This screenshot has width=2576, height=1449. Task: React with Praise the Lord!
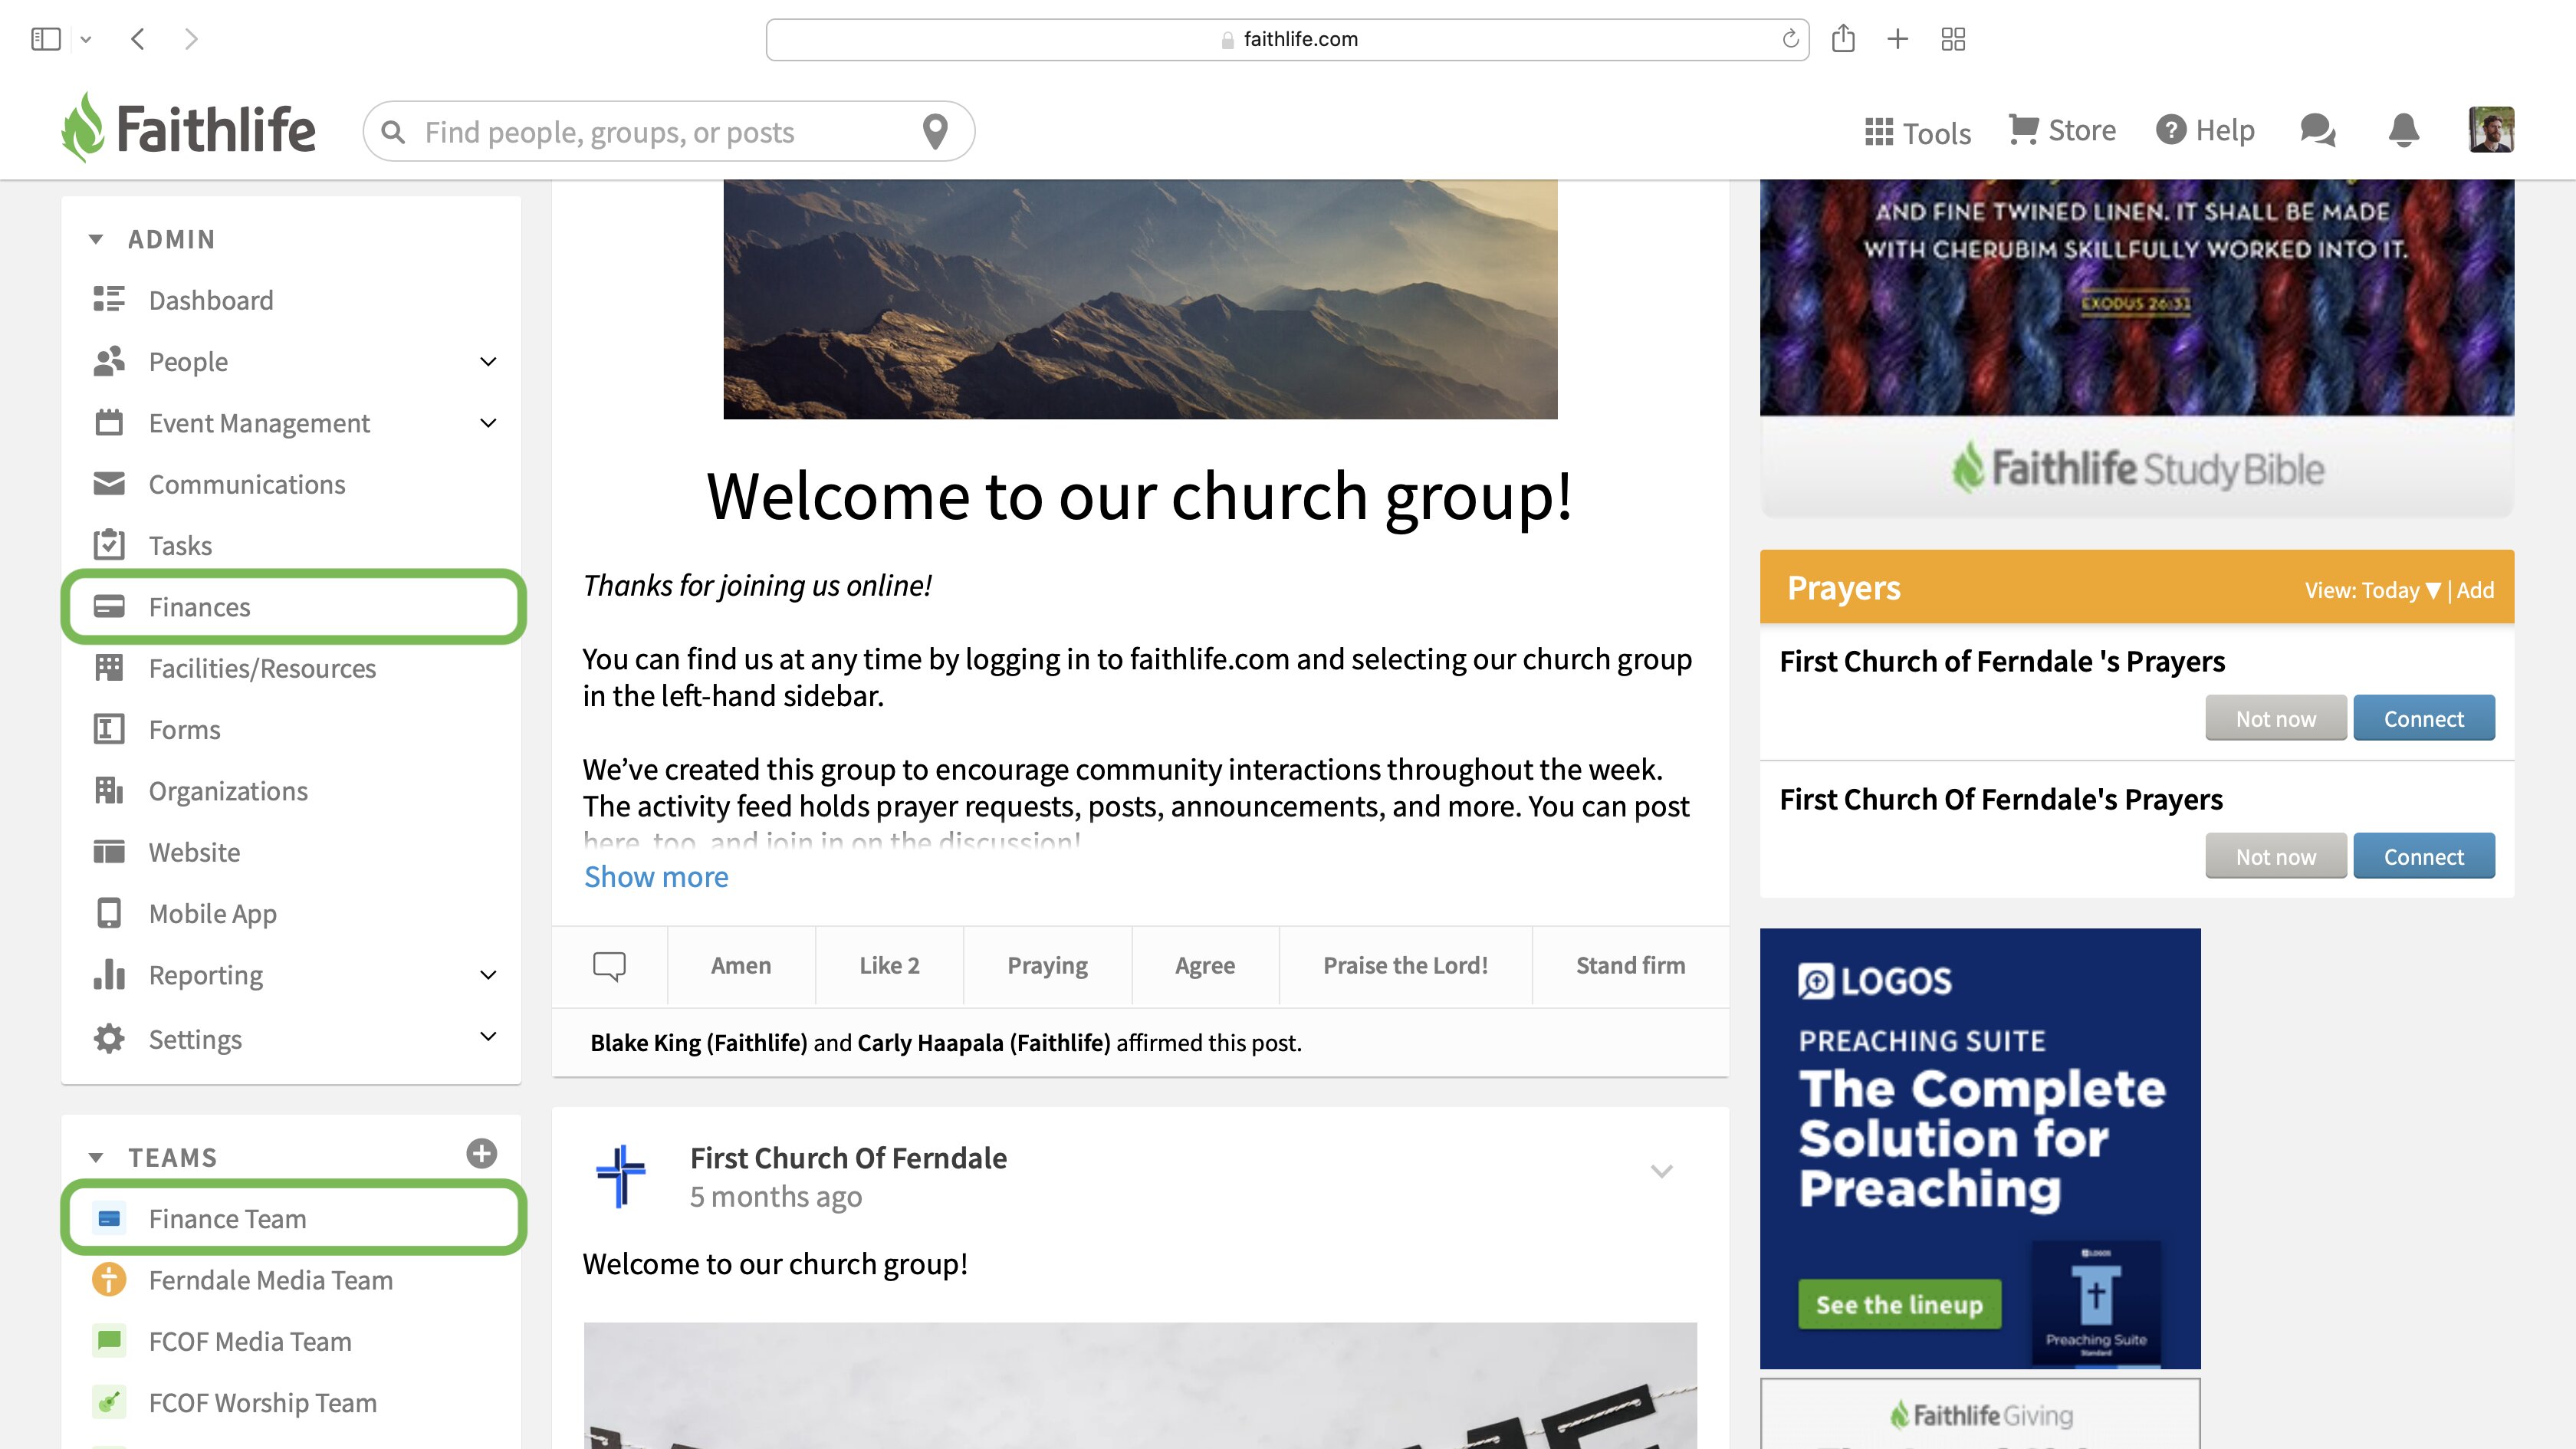pyautogui.click(x=1405, y=966)
